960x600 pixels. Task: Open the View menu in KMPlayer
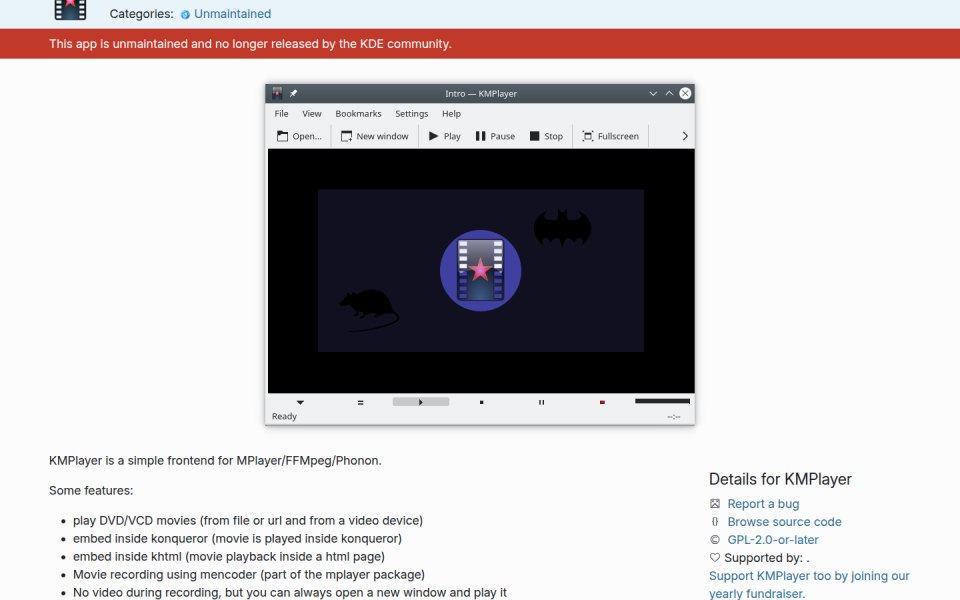tap(311, 113)
